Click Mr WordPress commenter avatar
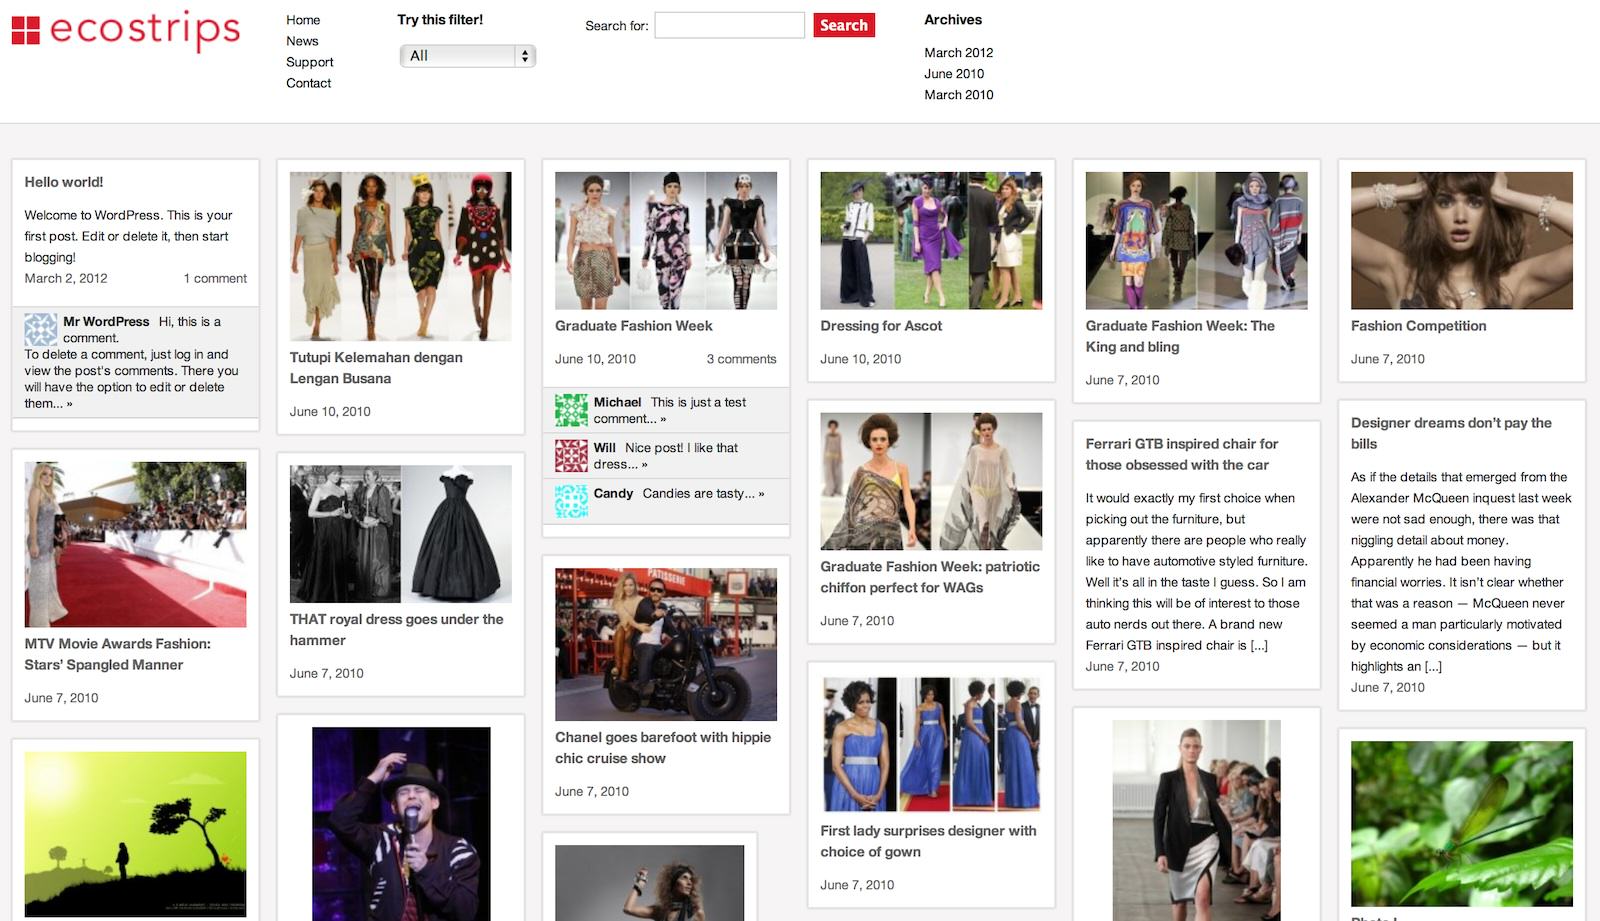 41,330
